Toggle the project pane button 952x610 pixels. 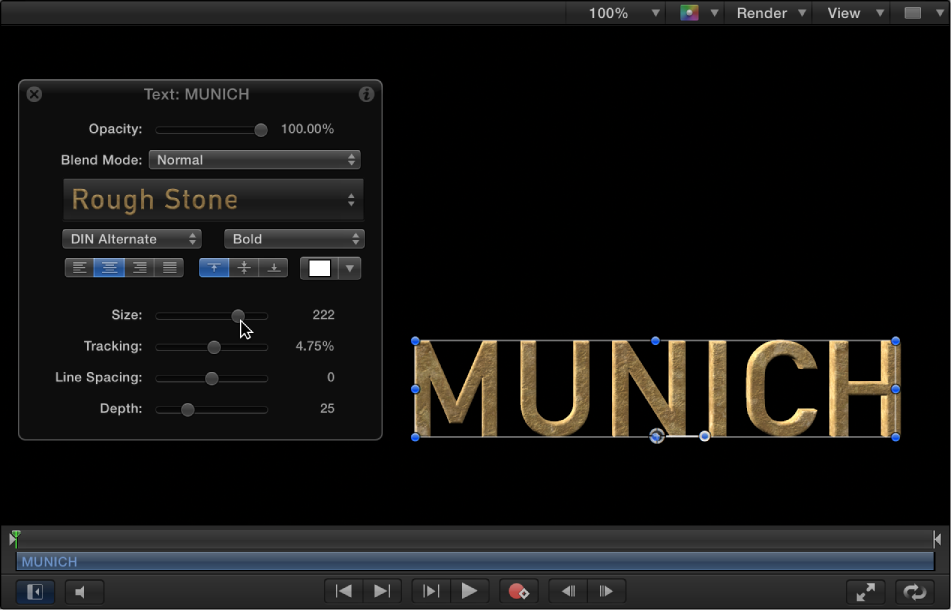pyautogui.click(x=34, y=592)
